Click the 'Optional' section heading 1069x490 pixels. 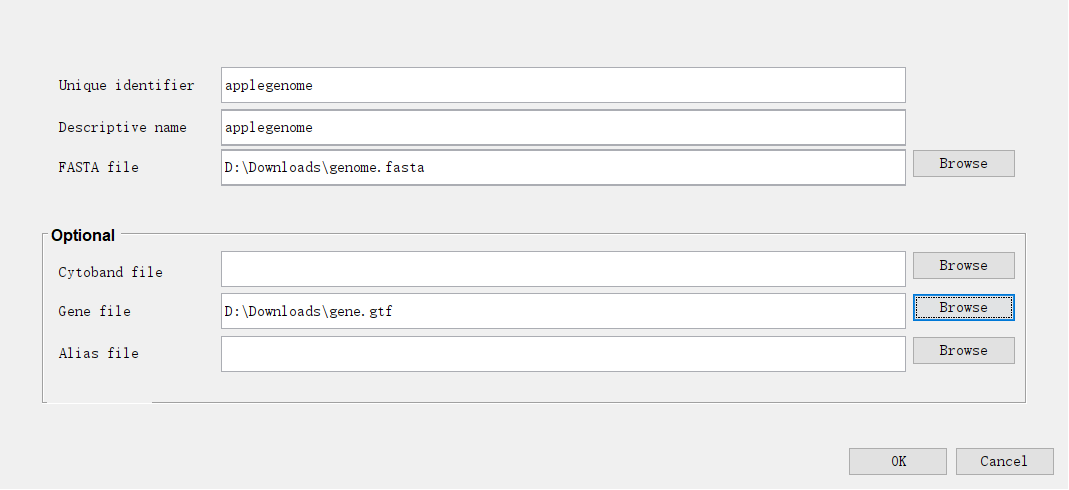(83, 236)
